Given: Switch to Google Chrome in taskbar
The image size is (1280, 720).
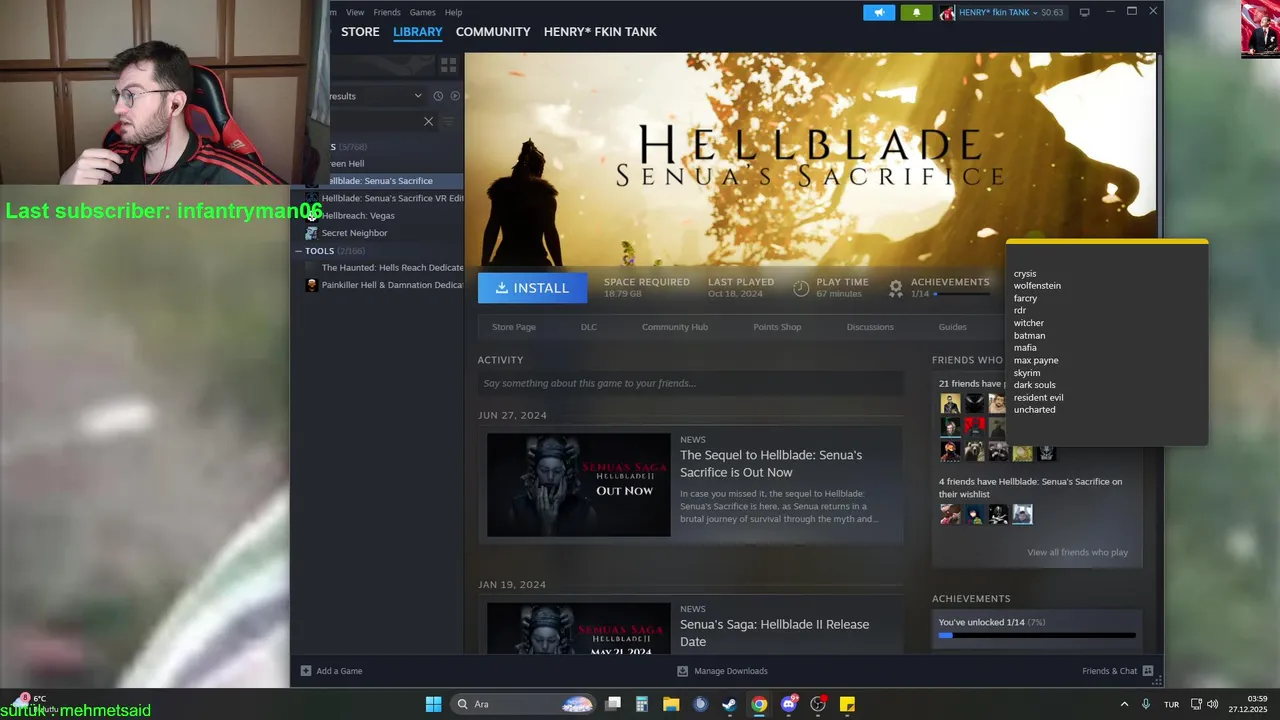Looking at the screenshot, I should (759, 704).
